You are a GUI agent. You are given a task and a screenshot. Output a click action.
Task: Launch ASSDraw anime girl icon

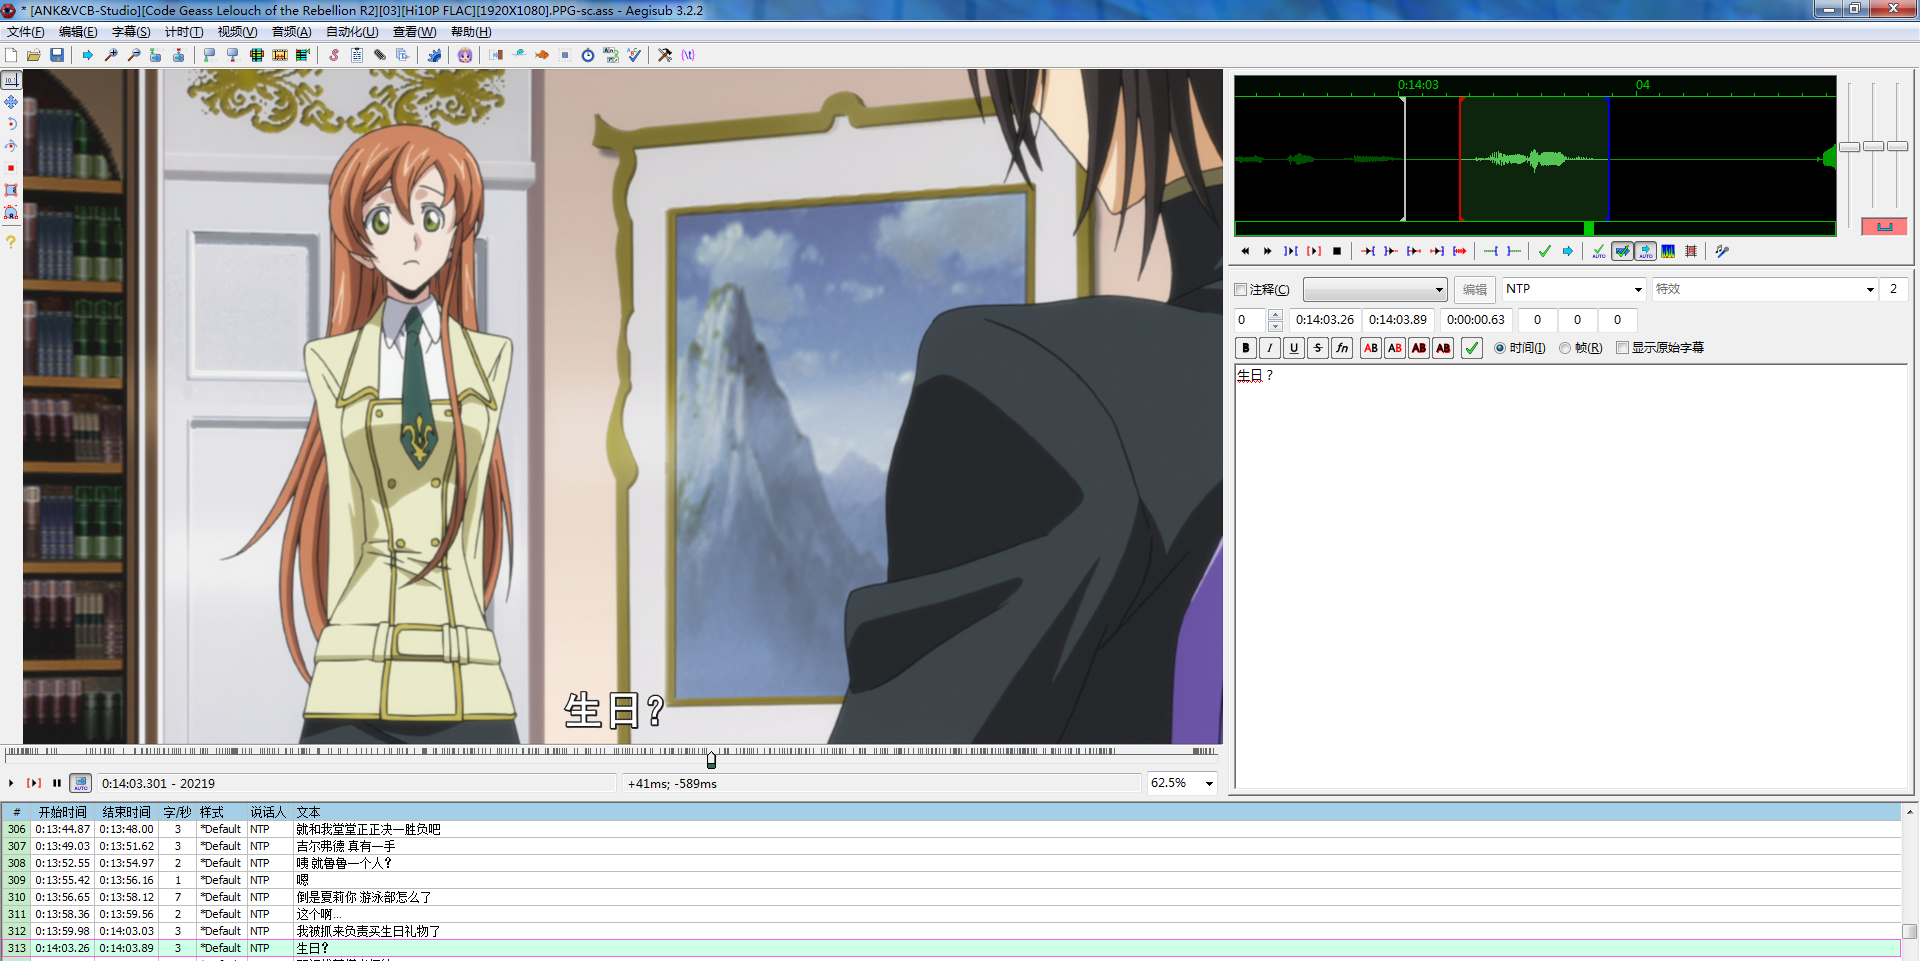coord(465,55)
